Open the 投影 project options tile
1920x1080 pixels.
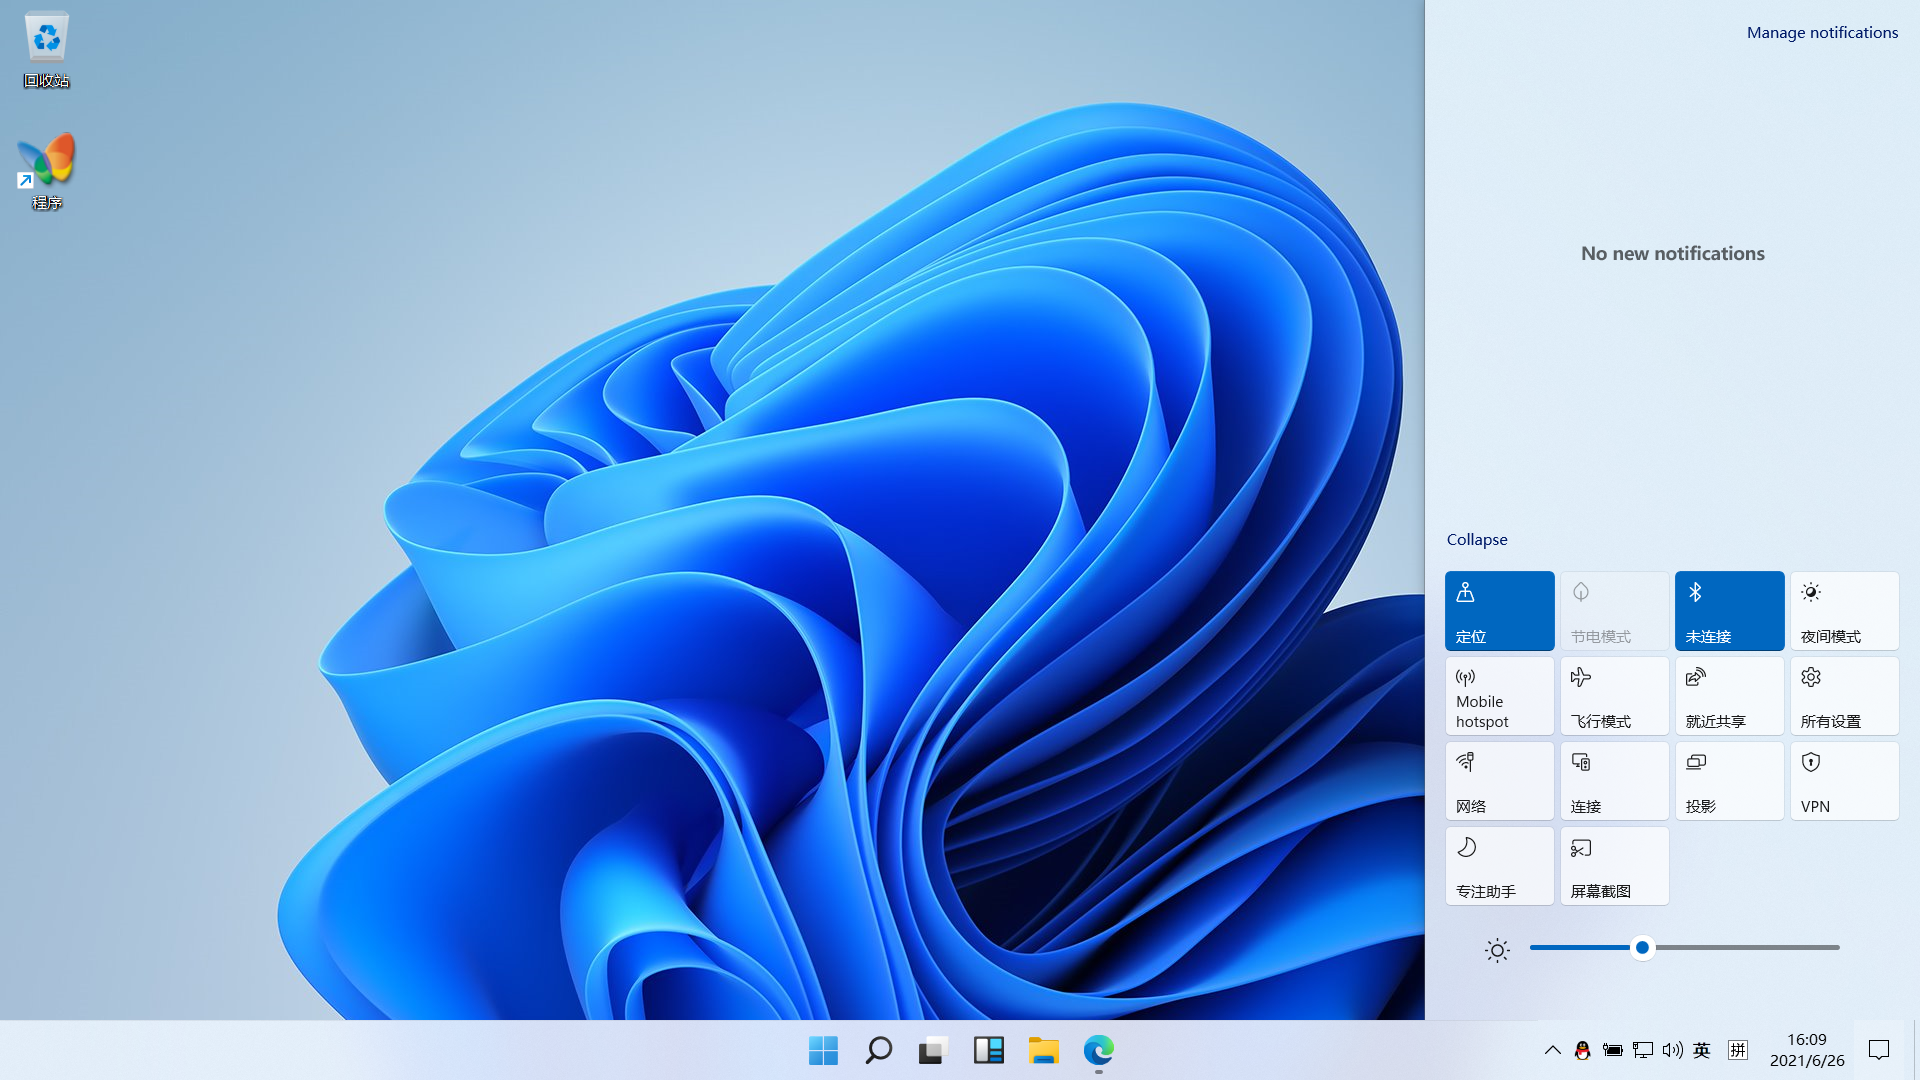click(1729, 780)
